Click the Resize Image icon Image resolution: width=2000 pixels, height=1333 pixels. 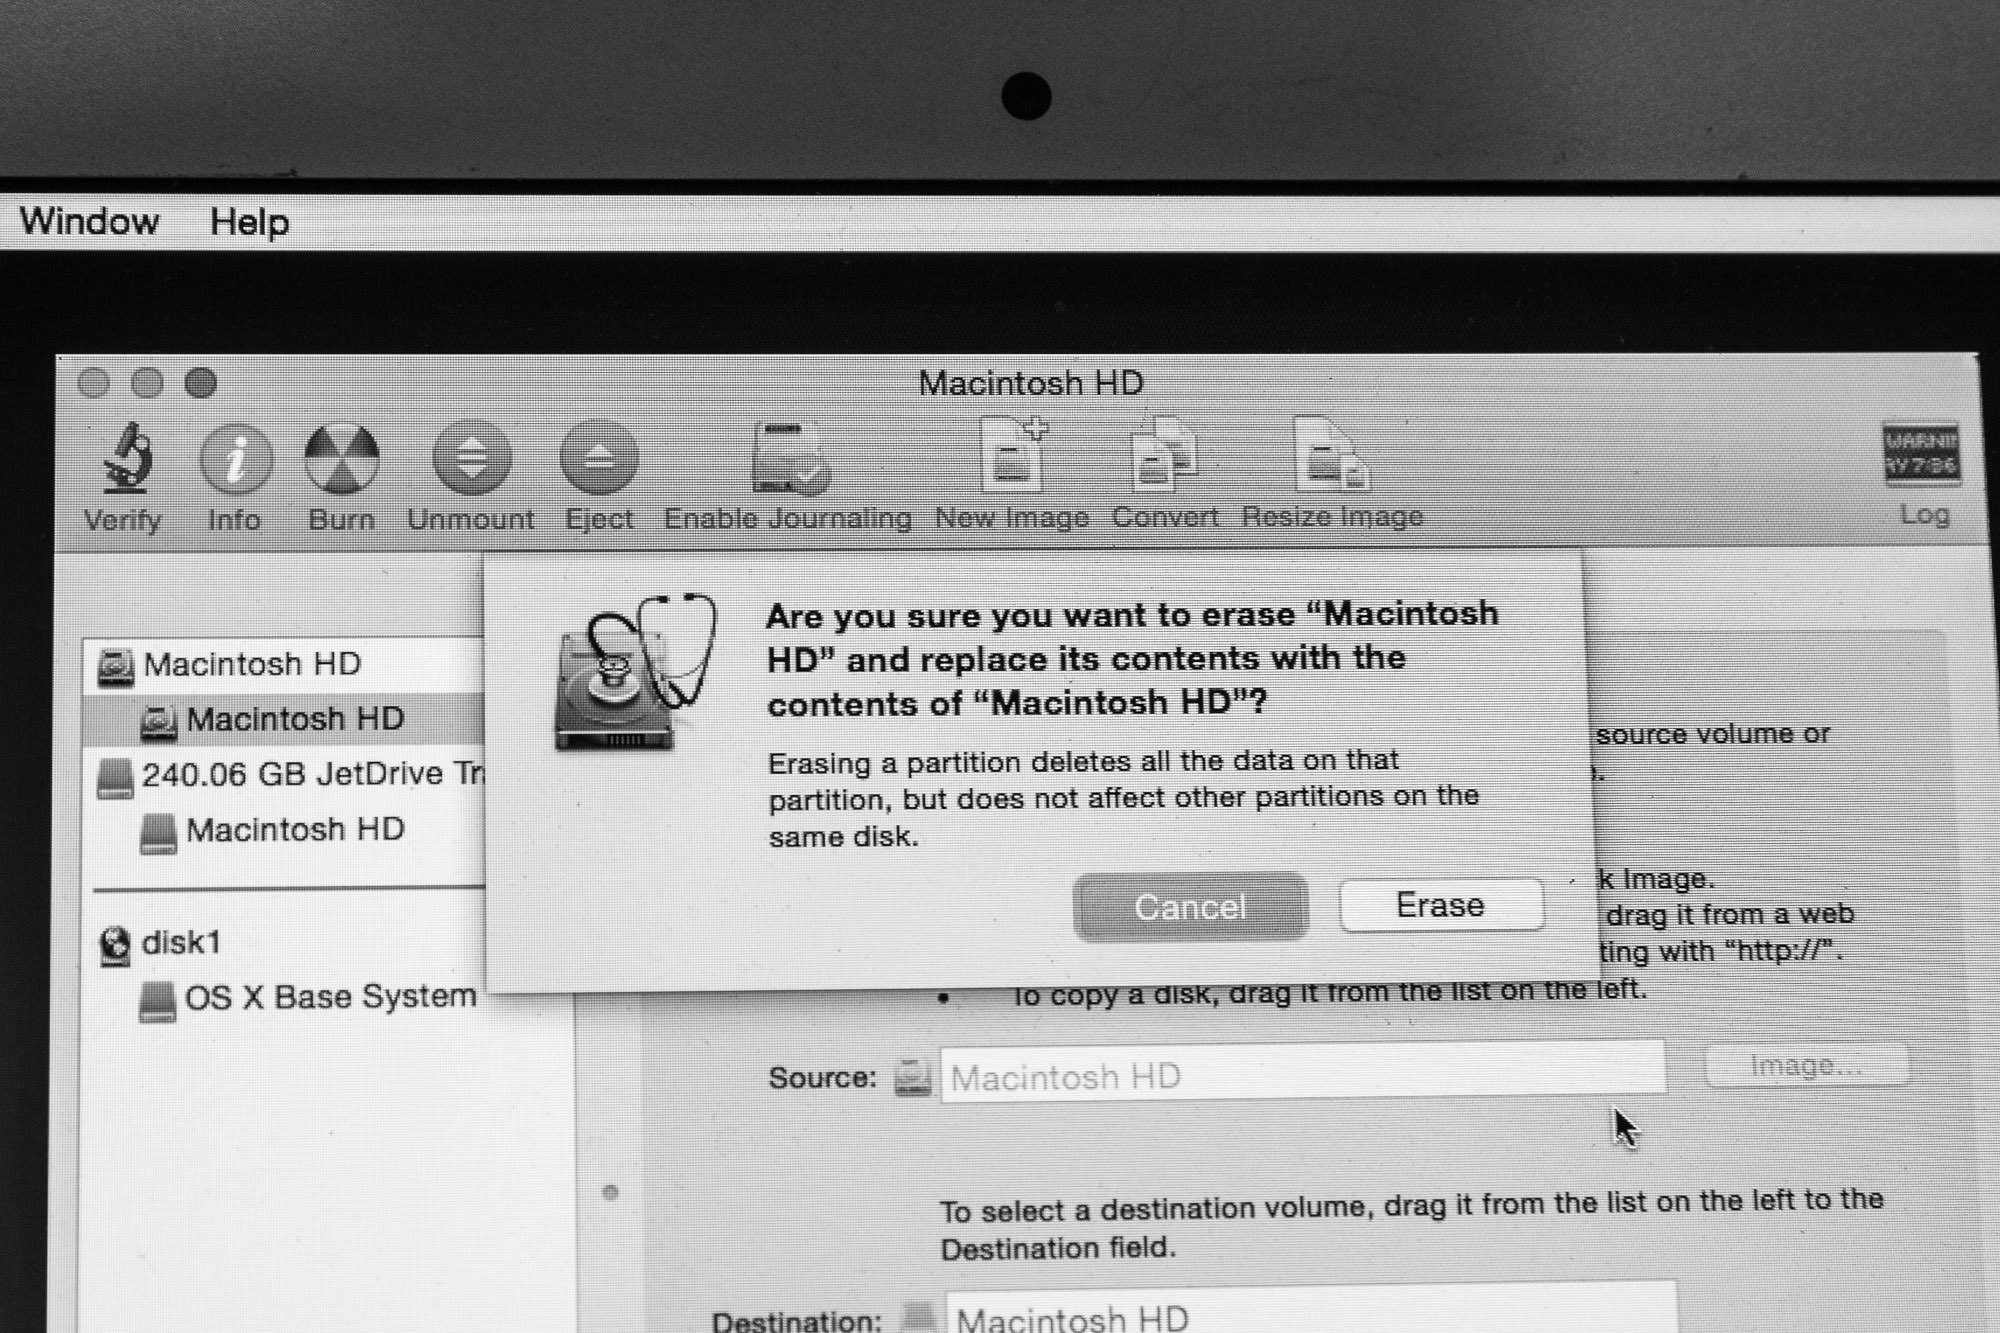click(1332, 454)
